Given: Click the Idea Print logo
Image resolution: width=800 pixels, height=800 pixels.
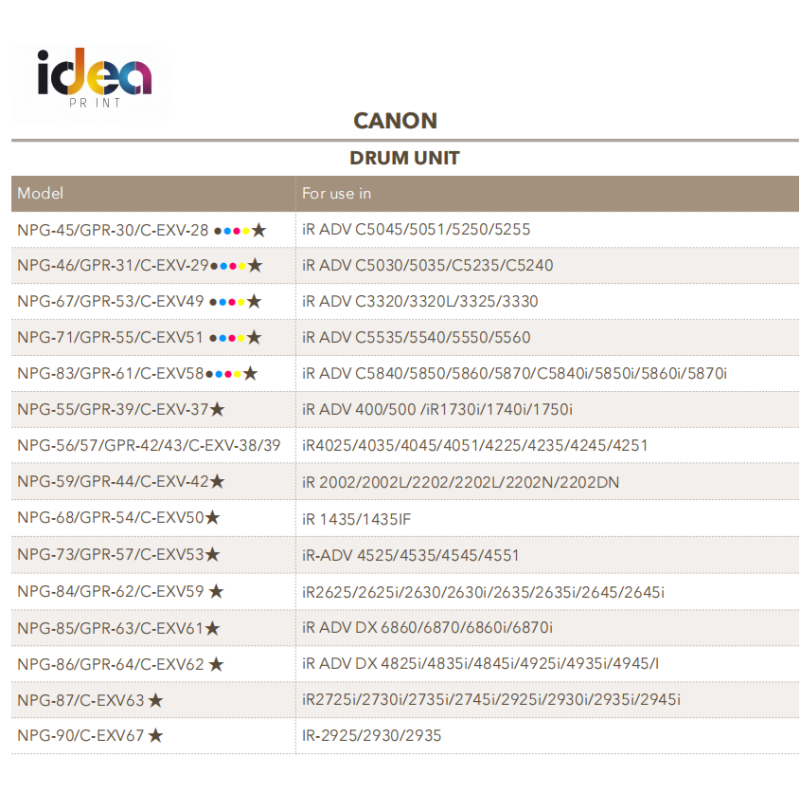Looking at the screenshot, I should coord(95,80).
